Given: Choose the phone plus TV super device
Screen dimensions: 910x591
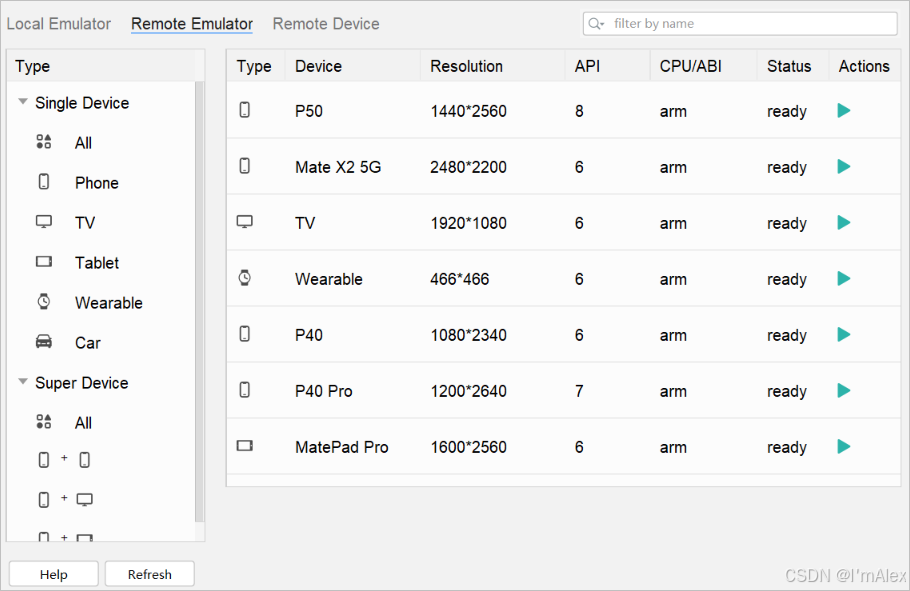Looking at the screenshot, I should [x=65, y=499].
